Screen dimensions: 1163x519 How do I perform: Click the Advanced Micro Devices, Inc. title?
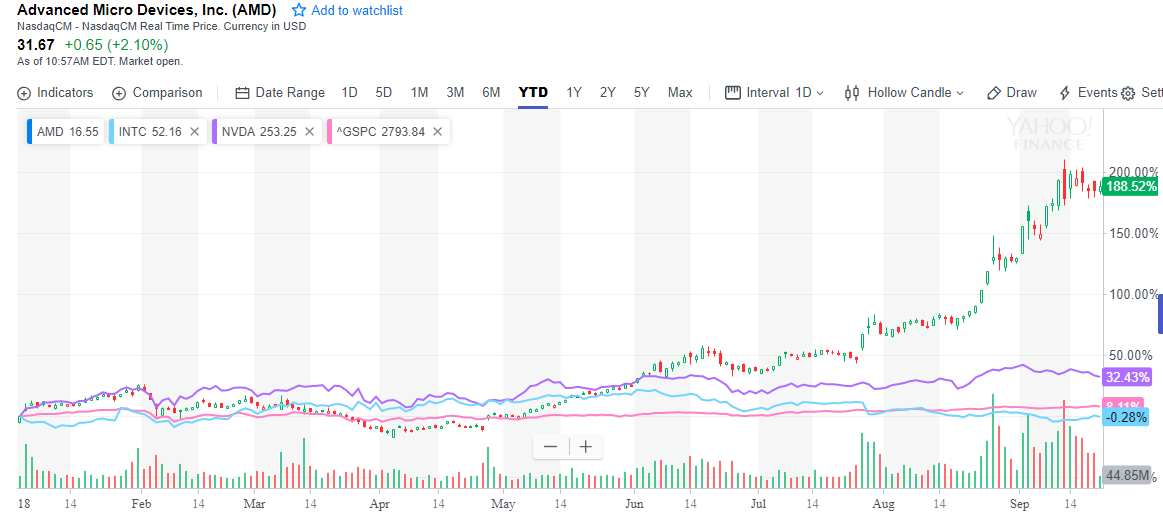(x=147, y=10)
